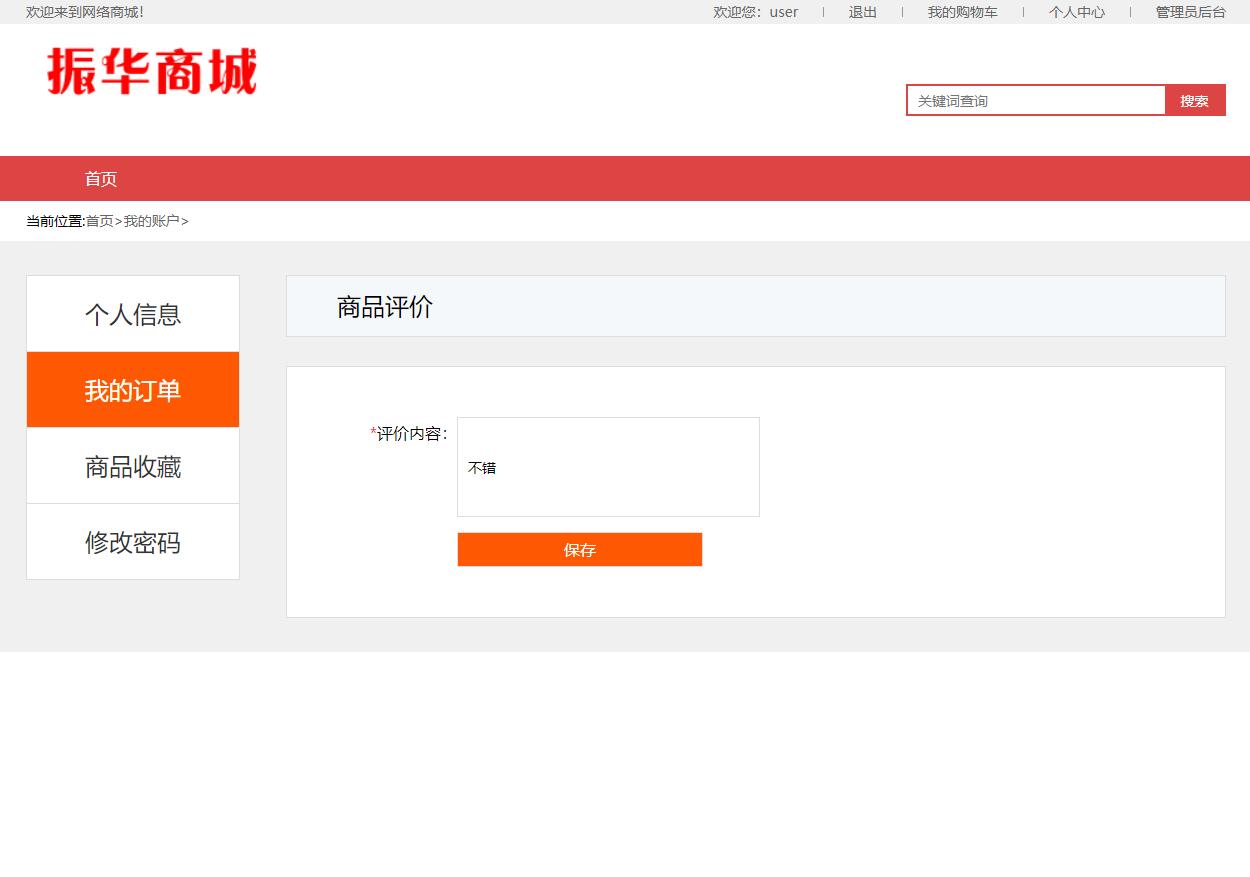Open 管理员后台 admin backend
The image size is (1250, 877).
1189,12
